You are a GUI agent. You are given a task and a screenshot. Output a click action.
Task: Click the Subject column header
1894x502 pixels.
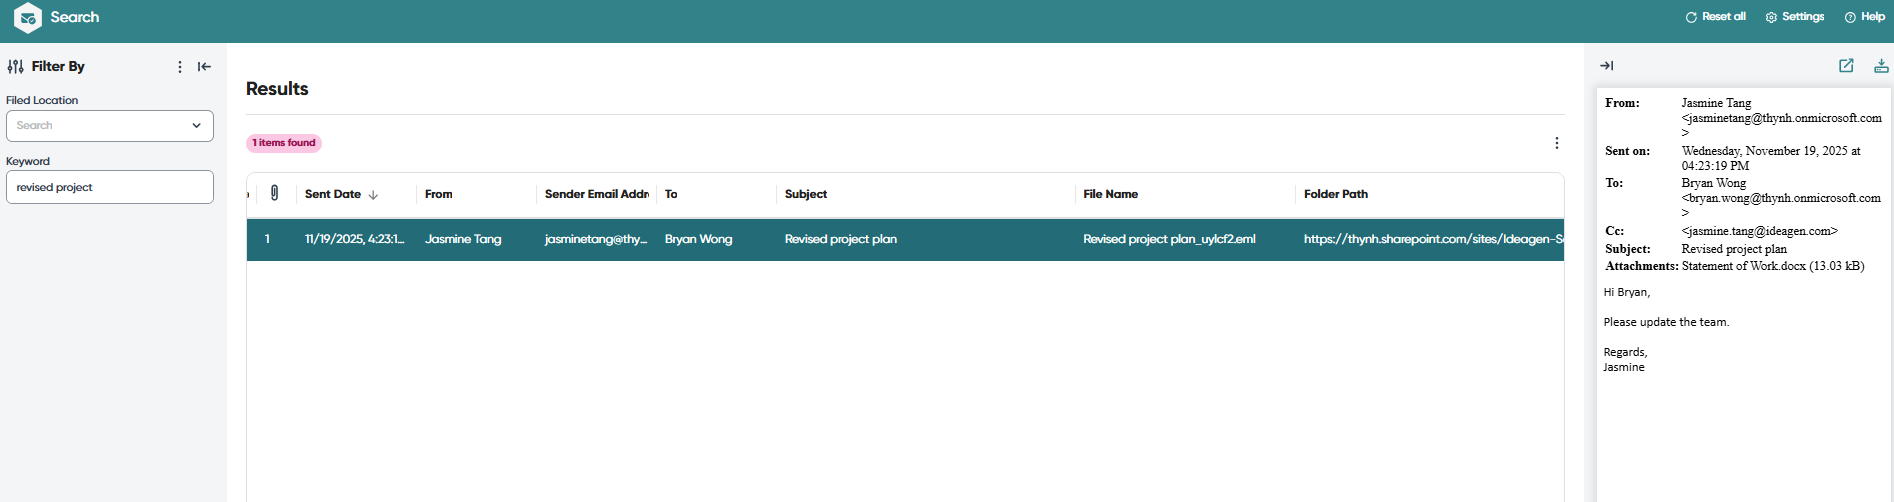point(806,194)
